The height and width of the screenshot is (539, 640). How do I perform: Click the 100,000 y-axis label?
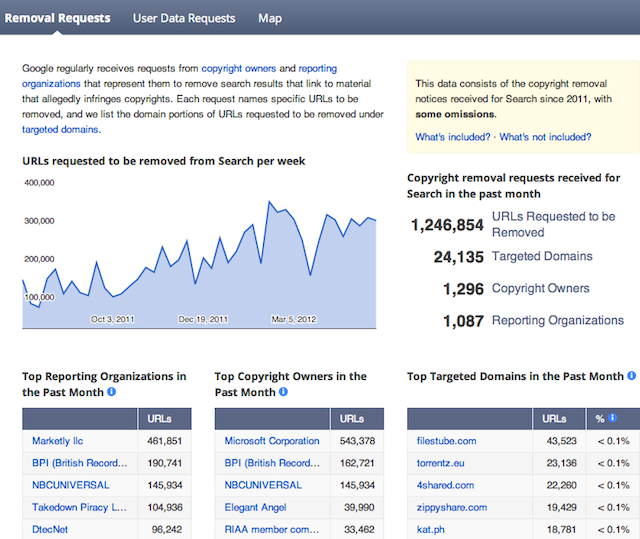39,297
